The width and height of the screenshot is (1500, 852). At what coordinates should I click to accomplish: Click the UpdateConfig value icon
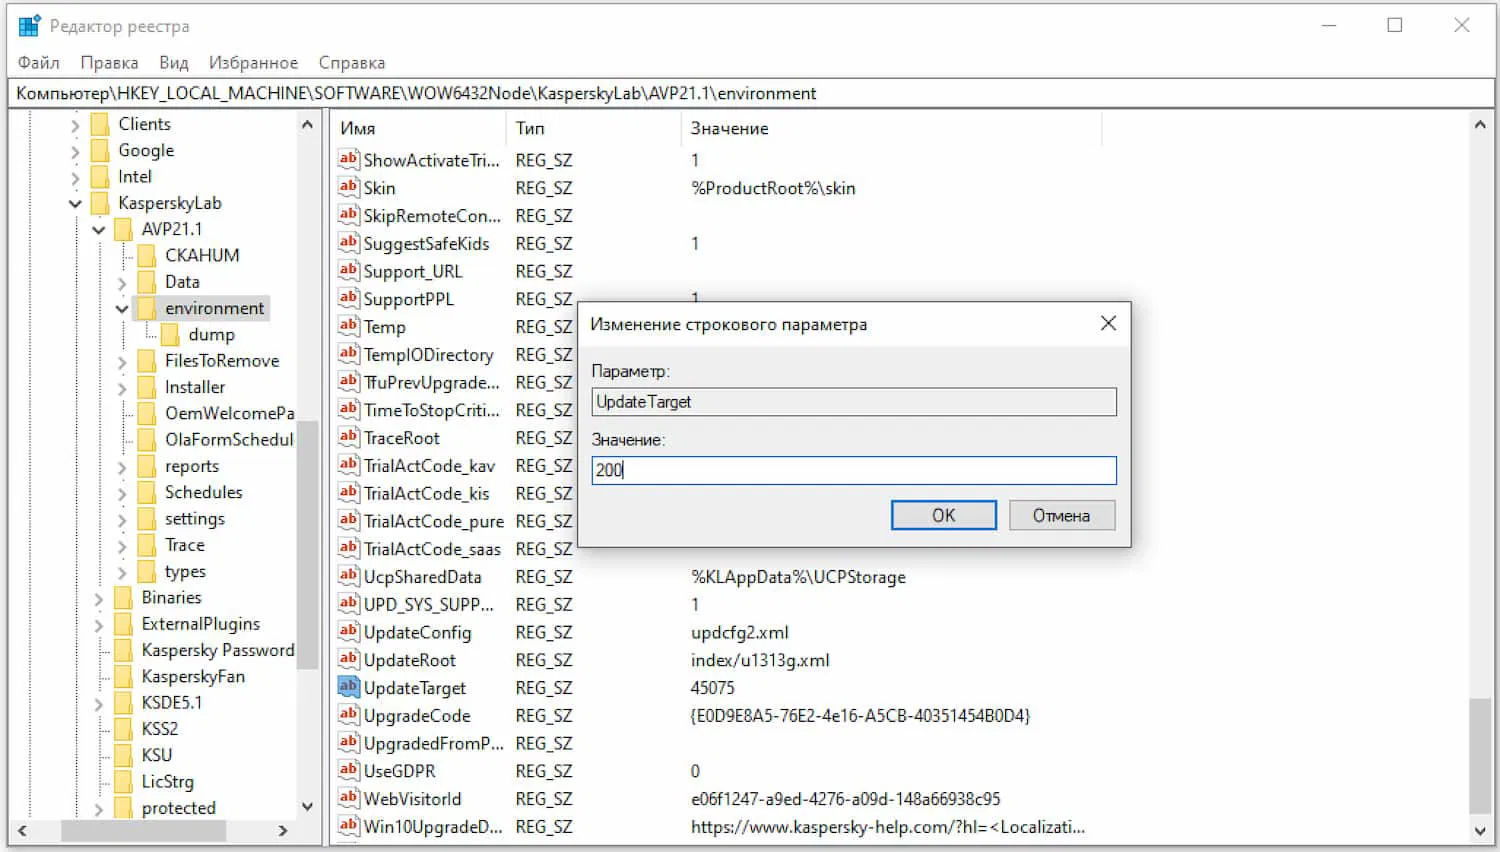point(348,632)
